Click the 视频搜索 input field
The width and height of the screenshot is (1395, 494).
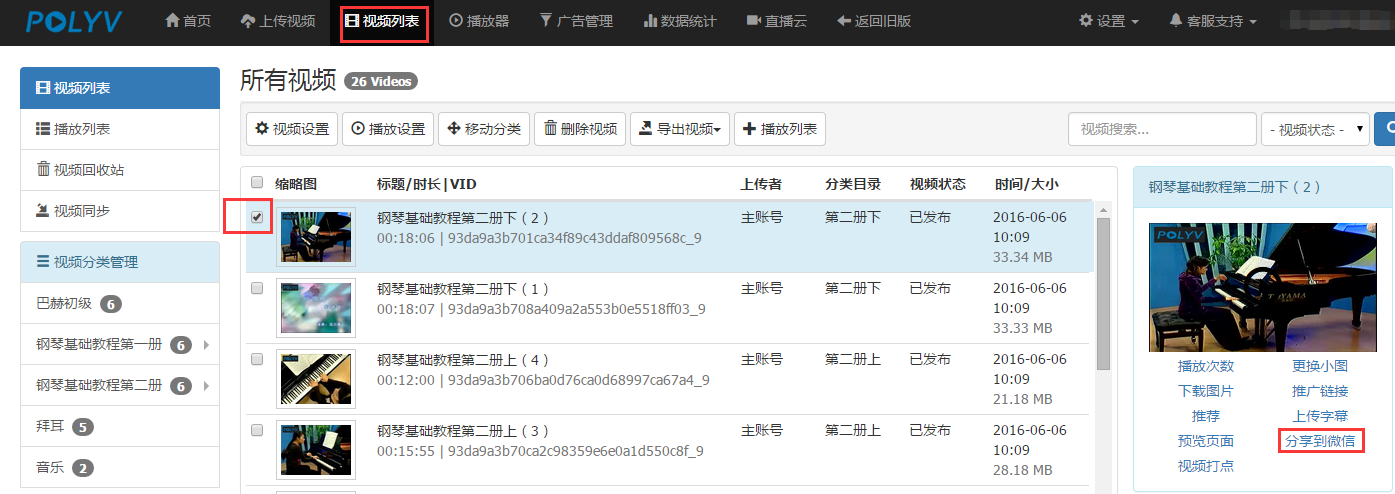[1161, 129]
